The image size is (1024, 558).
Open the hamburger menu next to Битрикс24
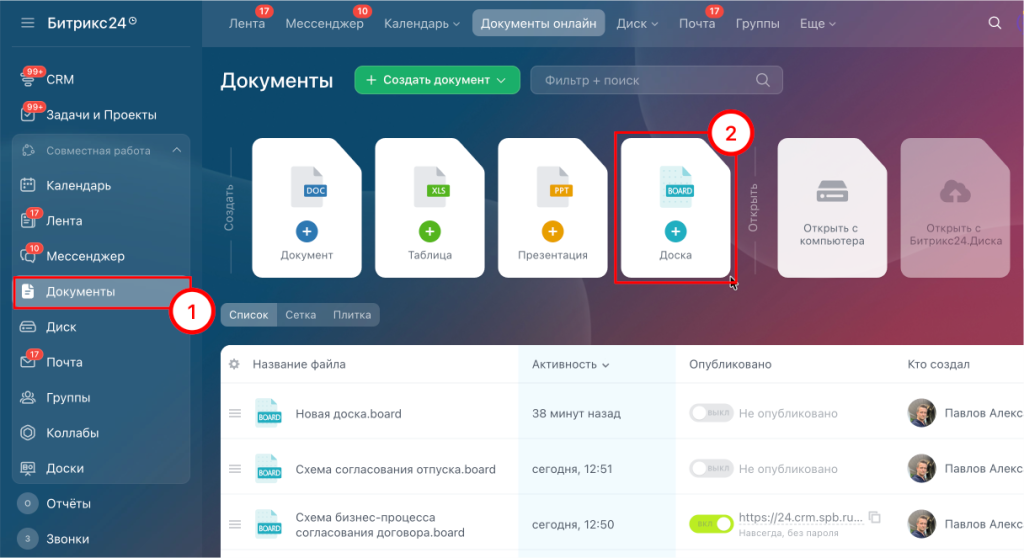(x=27, y=23)
